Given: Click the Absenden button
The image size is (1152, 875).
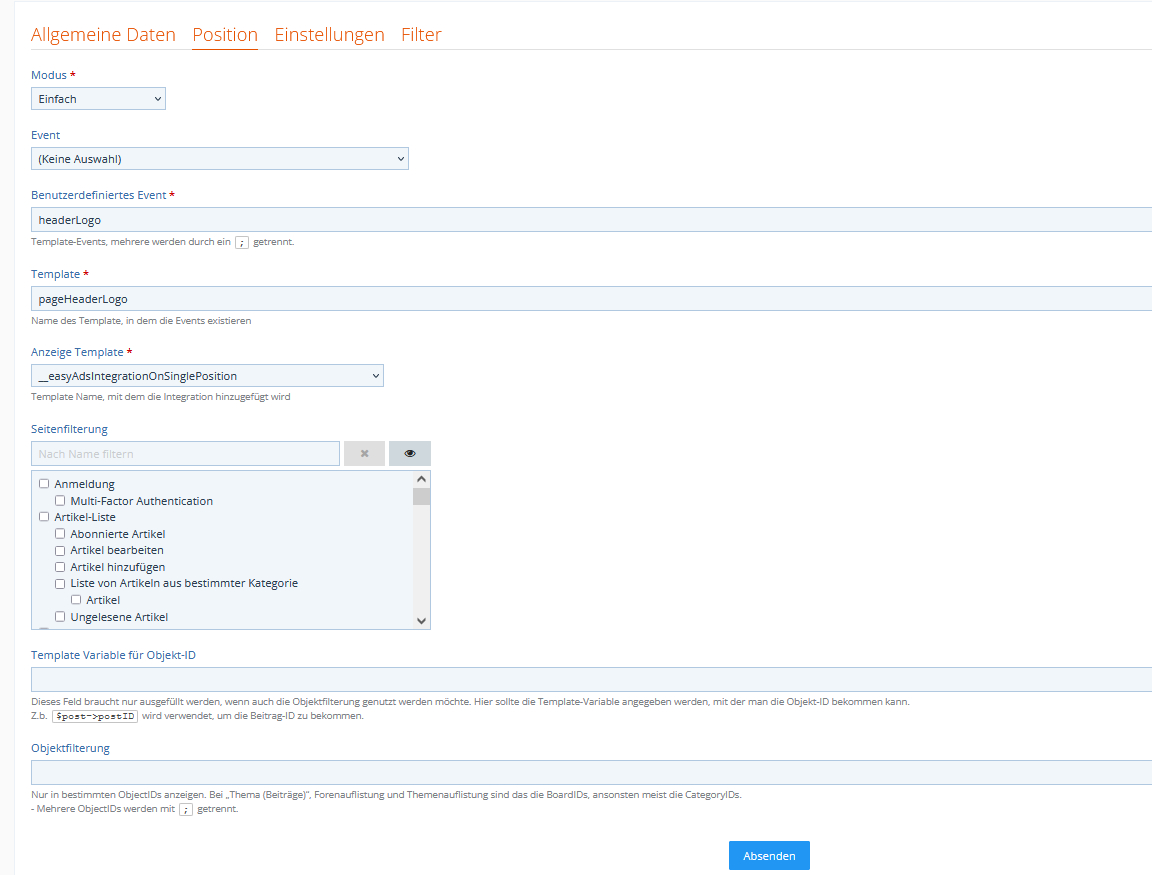Looking at the screenshot, I should point(769,856).
